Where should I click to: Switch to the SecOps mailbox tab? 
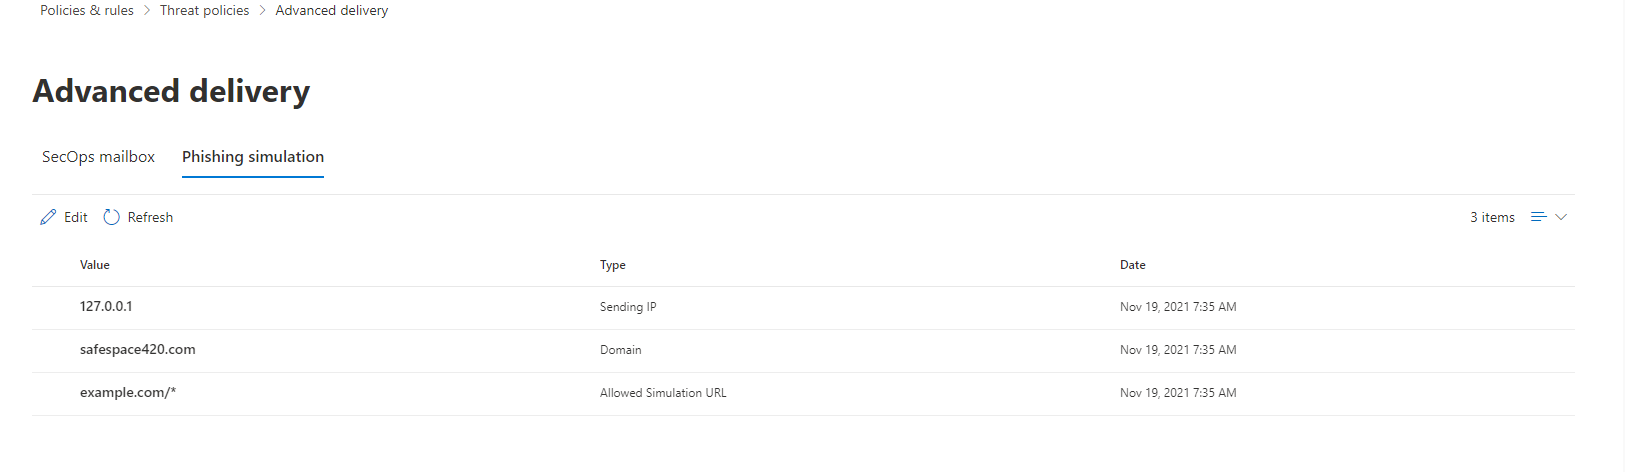[x=98, y=157]
